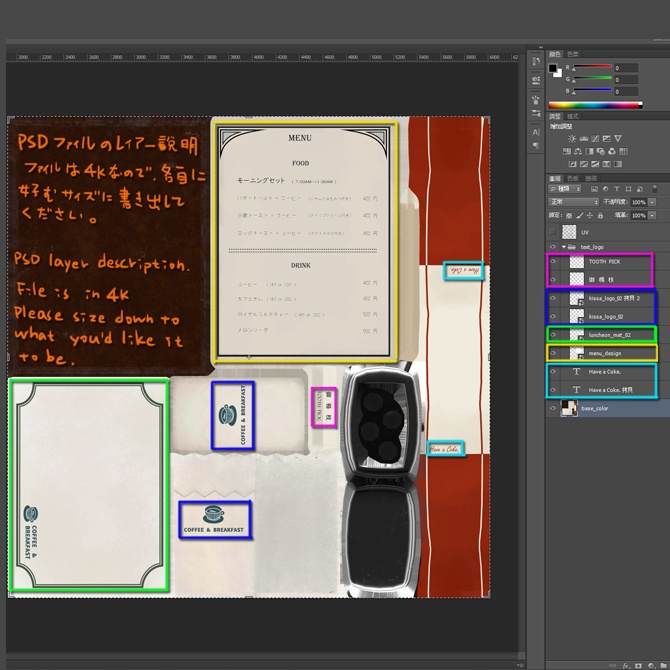Open the layer blend mode dropdown
The height and width of the screenshot is (670, 670).
(572, 201)
